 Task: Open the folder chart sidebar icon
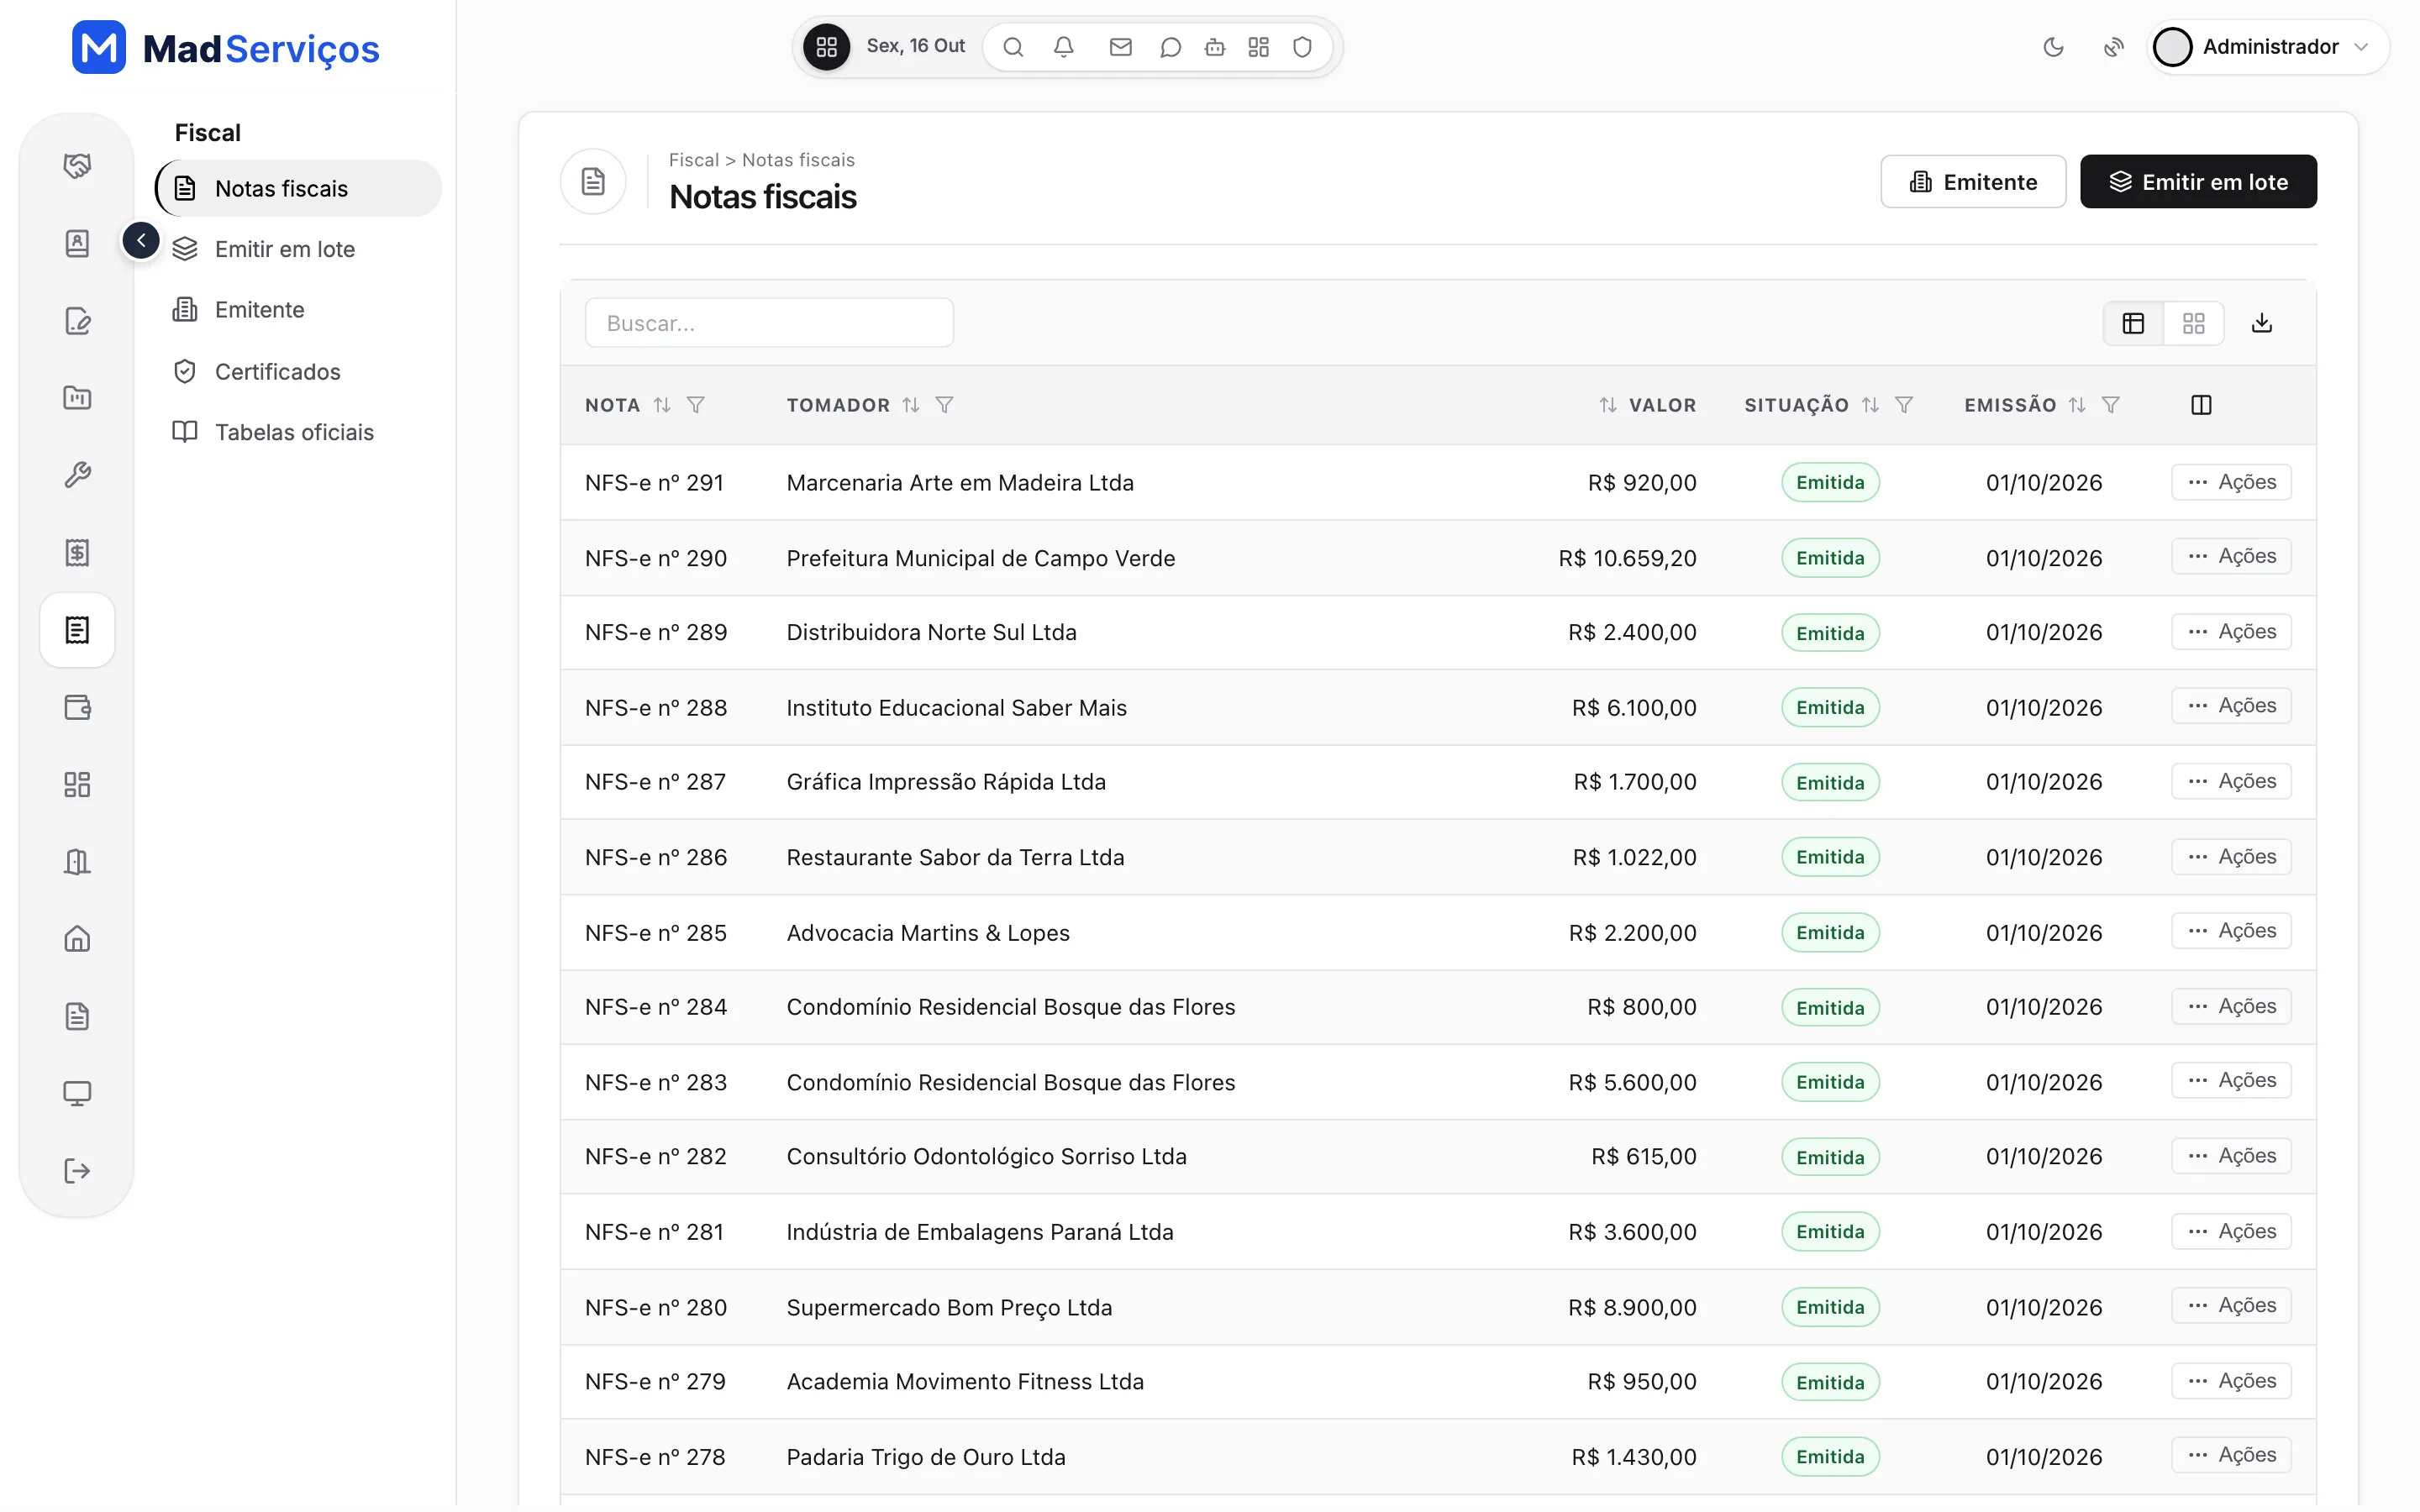click(x=77, y=398)
